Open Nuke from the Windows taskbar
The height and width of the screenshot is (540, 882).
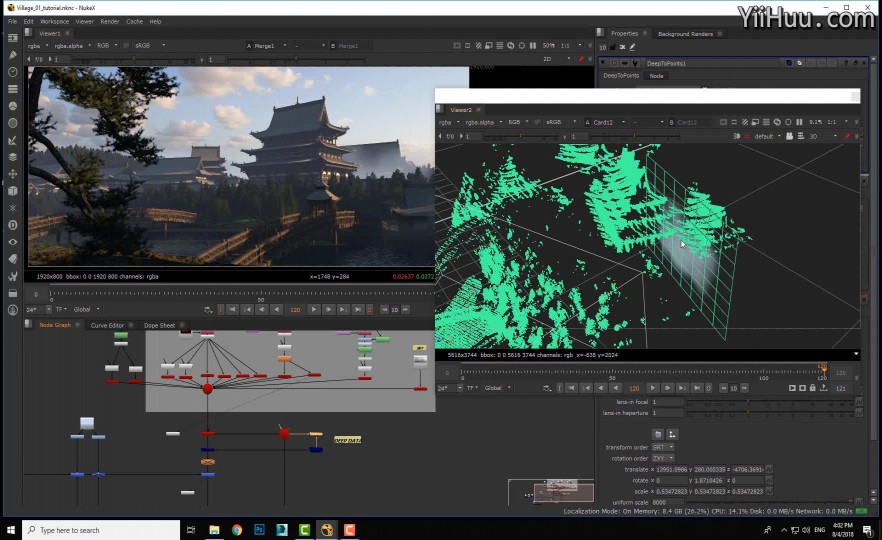click(327, 529)
